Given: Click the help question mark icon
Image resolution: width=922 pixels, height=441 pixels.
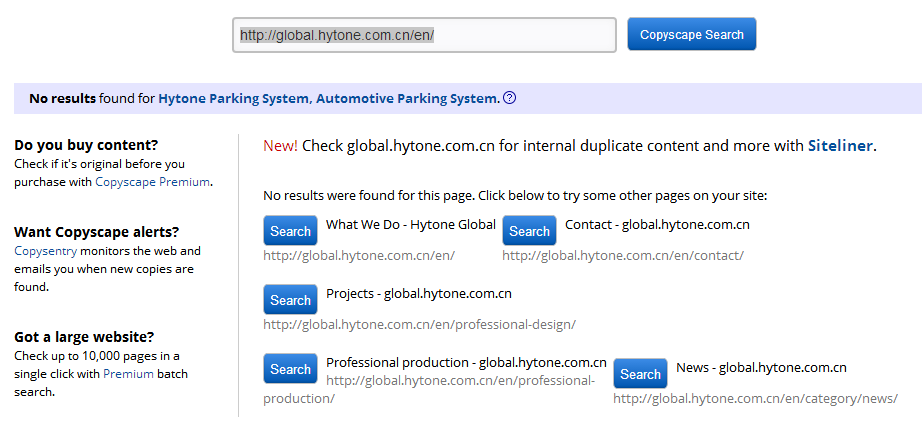Looking at the screenshot, I should point(510,98).
